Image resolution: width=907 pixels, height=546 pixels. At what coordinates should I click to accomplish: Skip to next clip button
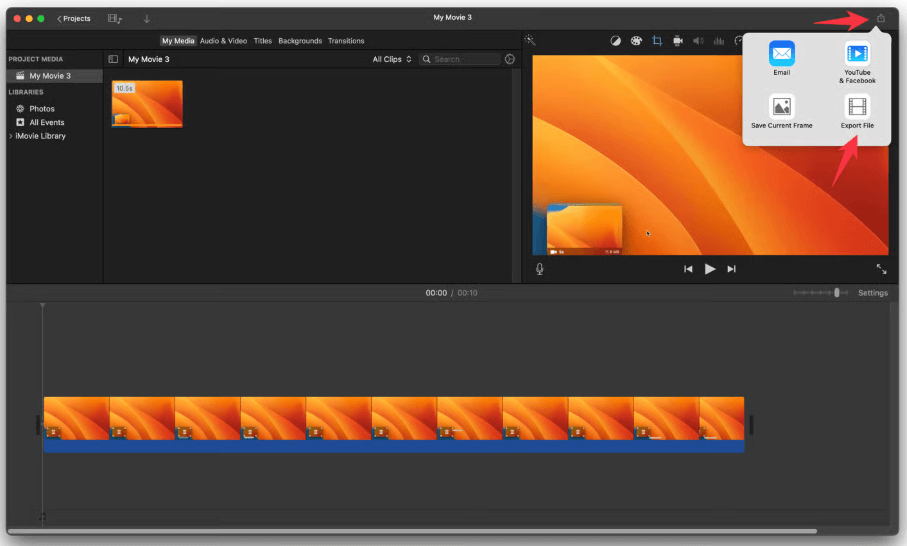pos(732,269)
